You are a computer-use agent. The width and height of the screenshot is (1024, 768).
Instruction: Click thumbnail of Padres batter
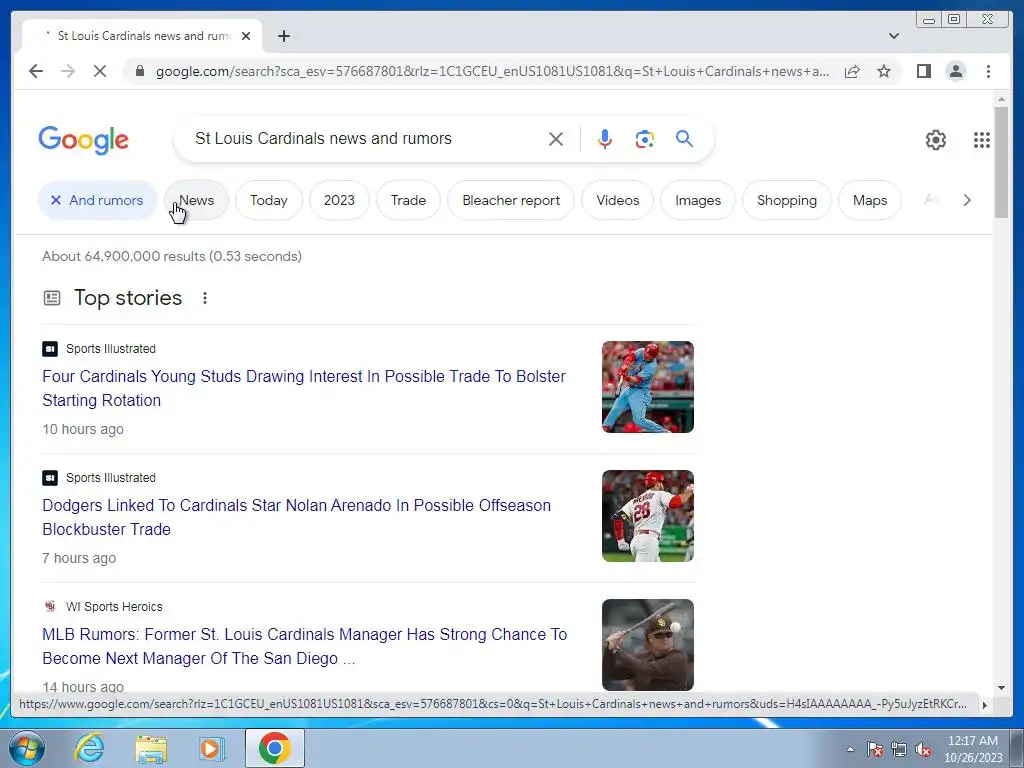pyautogui.click(x=647, y=645)
